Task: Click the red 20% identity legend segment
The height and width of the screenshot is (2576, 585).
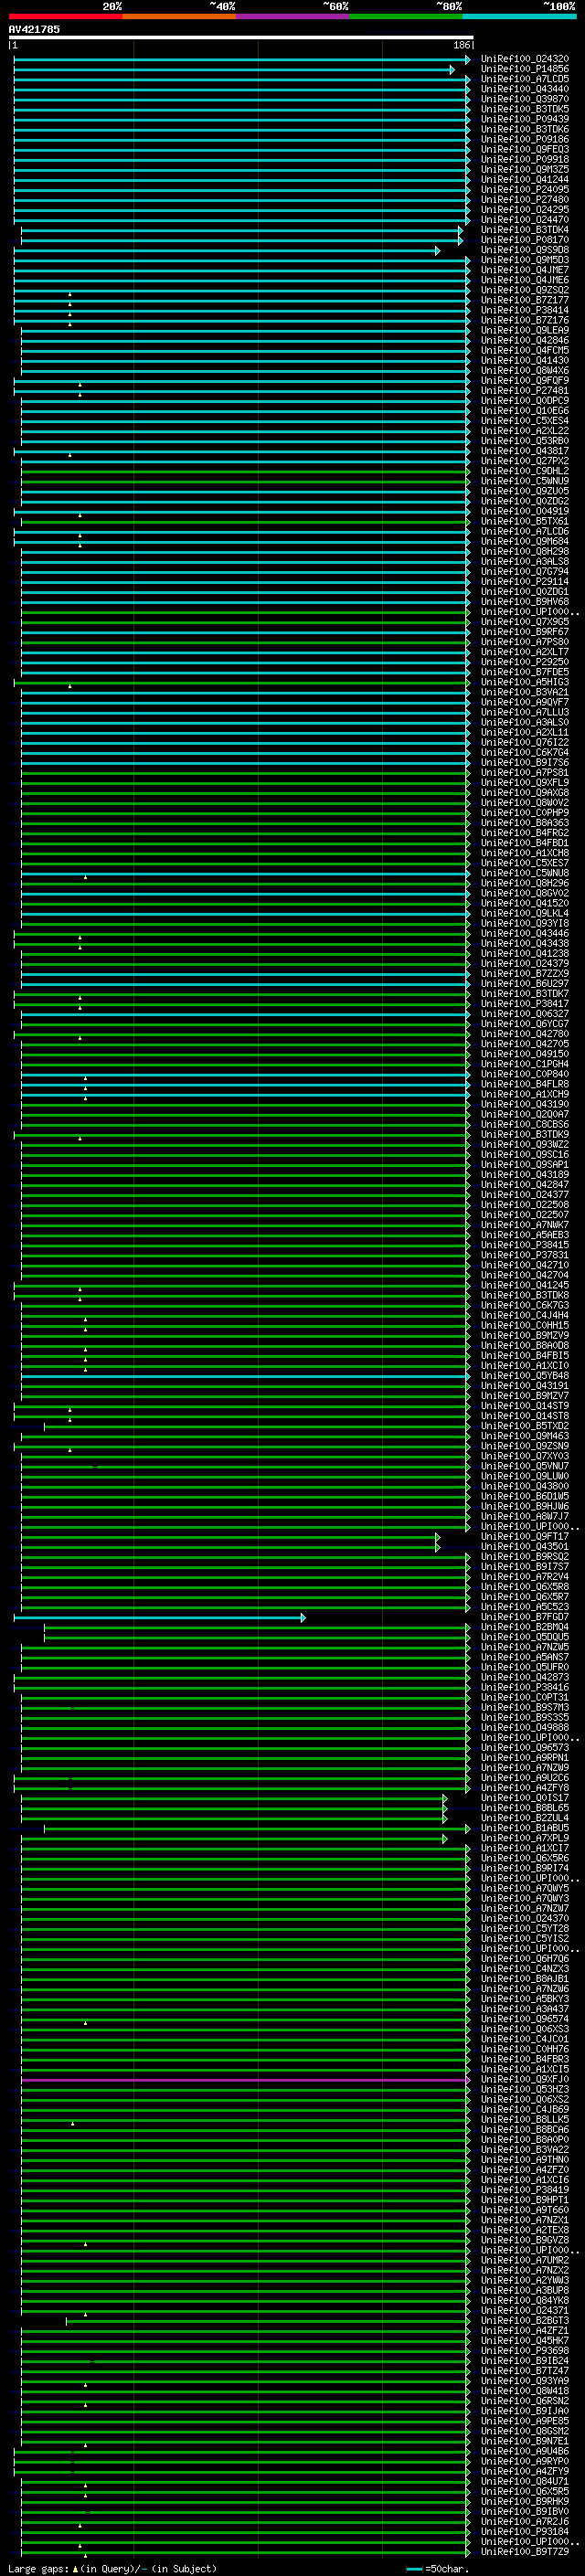Action: [x=66, y=16]
